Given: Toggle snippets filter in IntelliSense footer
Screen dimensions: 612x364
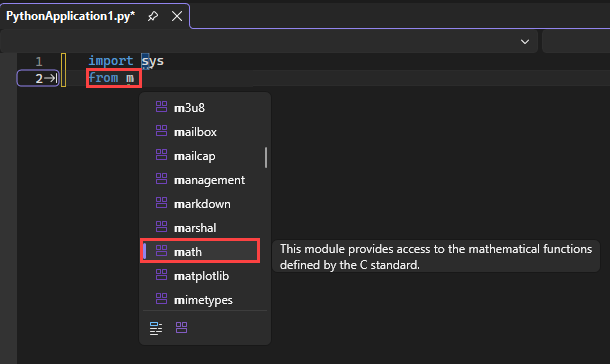Looking at the screenshot, I should click(156, 328).
